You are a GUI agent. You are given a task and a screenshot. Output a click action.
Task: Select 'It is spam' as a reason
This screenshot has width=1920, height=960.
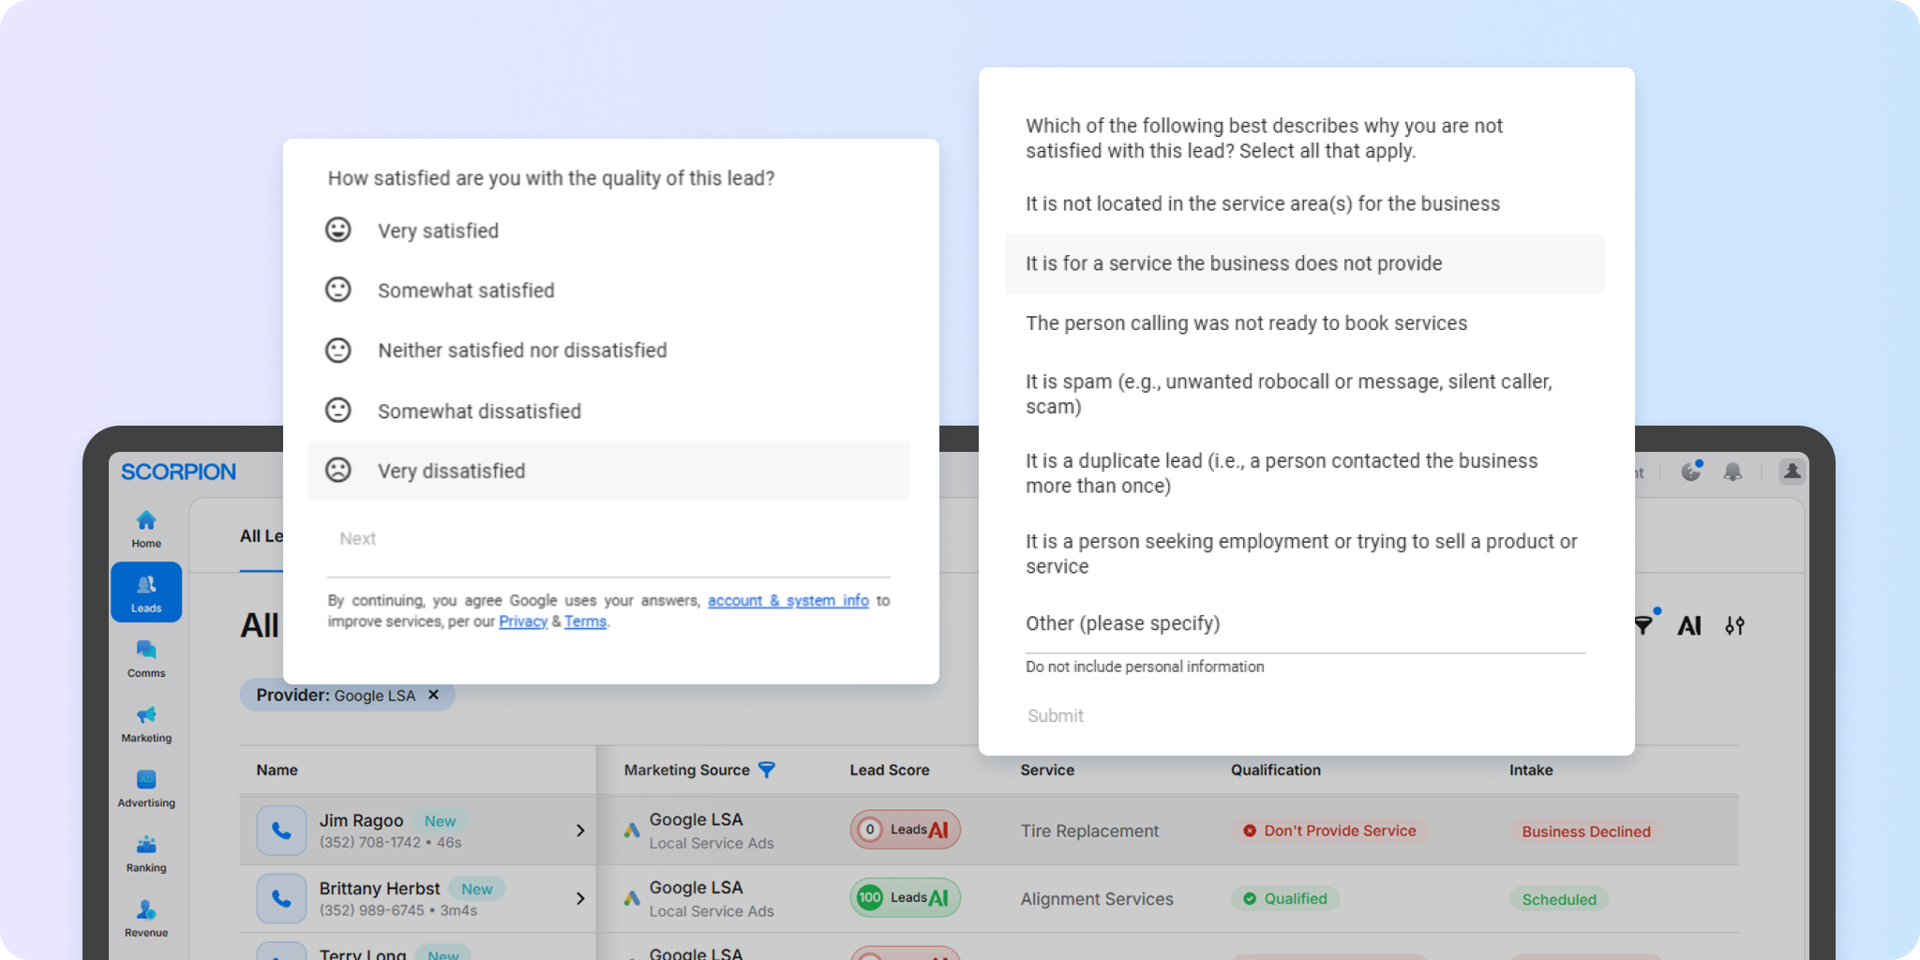tap(1289, 393)
